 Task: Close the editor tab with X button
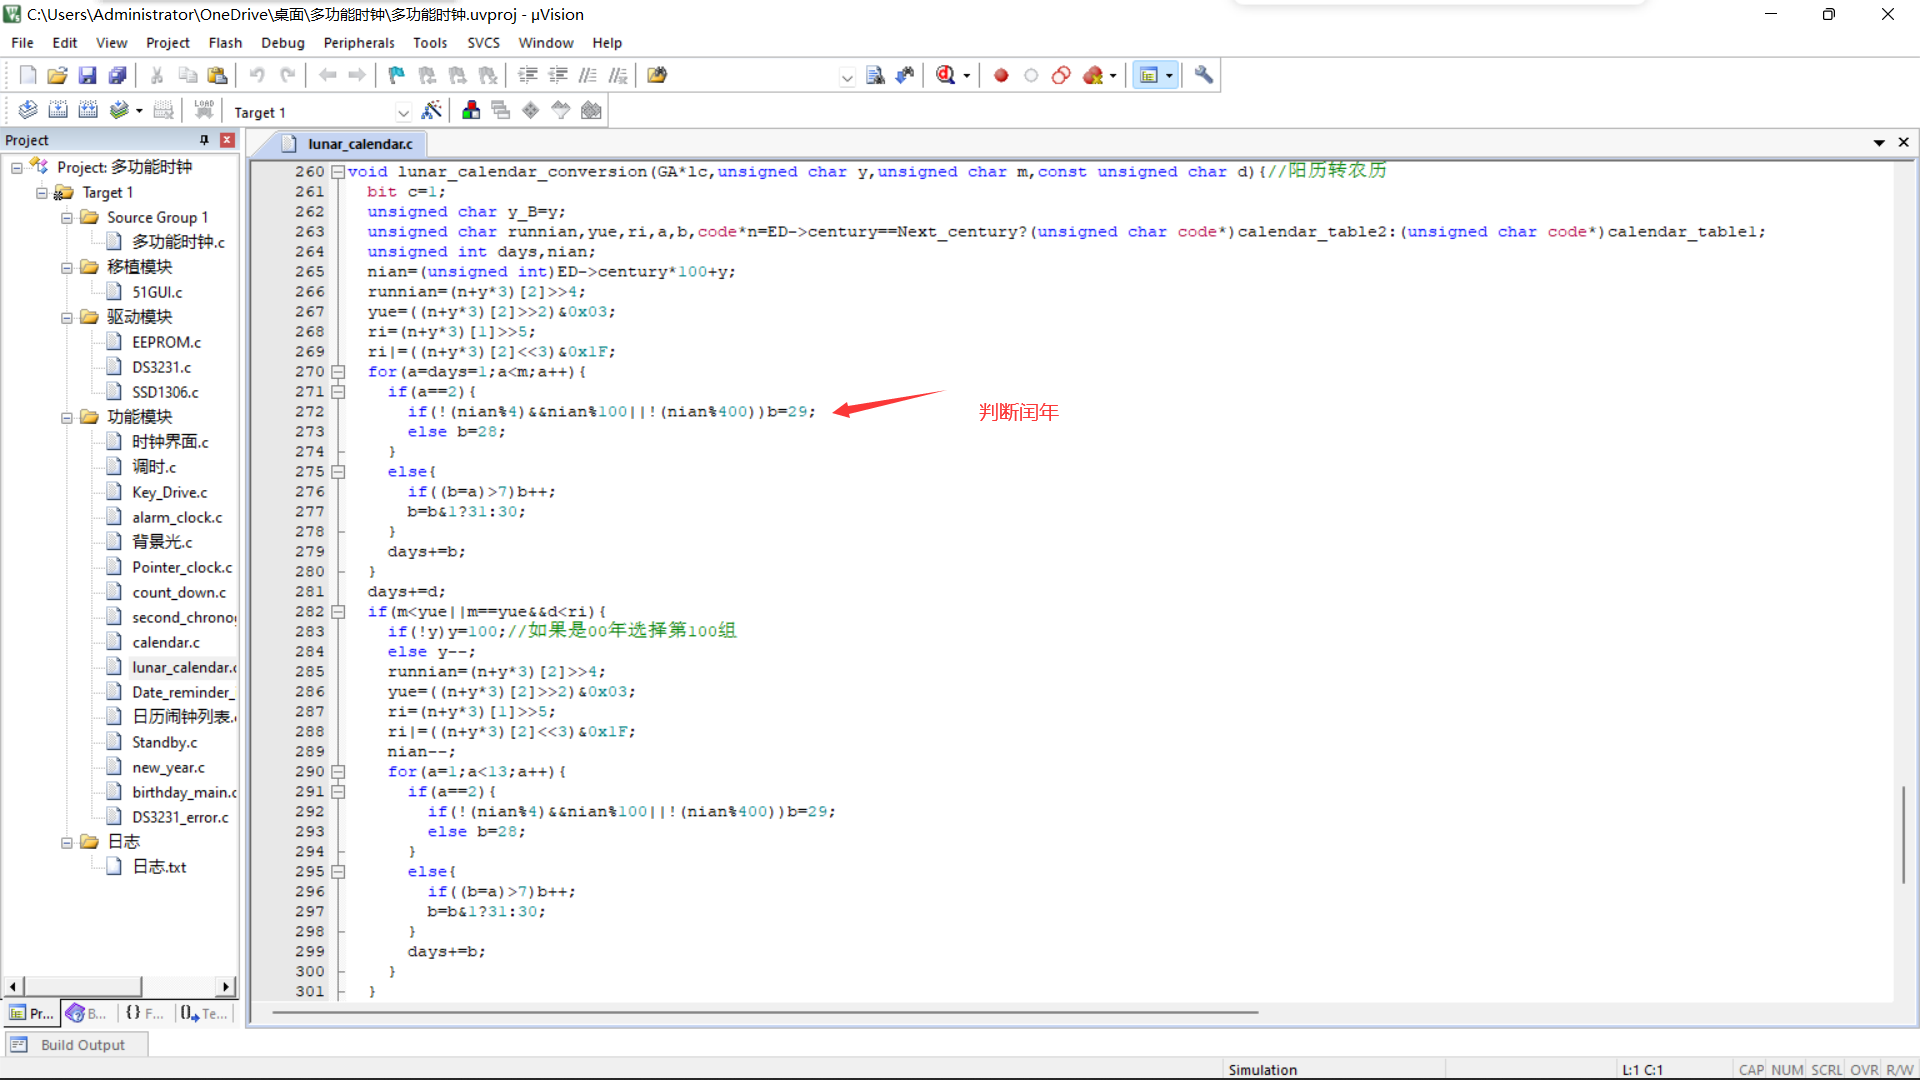(x=1904, y=143)
